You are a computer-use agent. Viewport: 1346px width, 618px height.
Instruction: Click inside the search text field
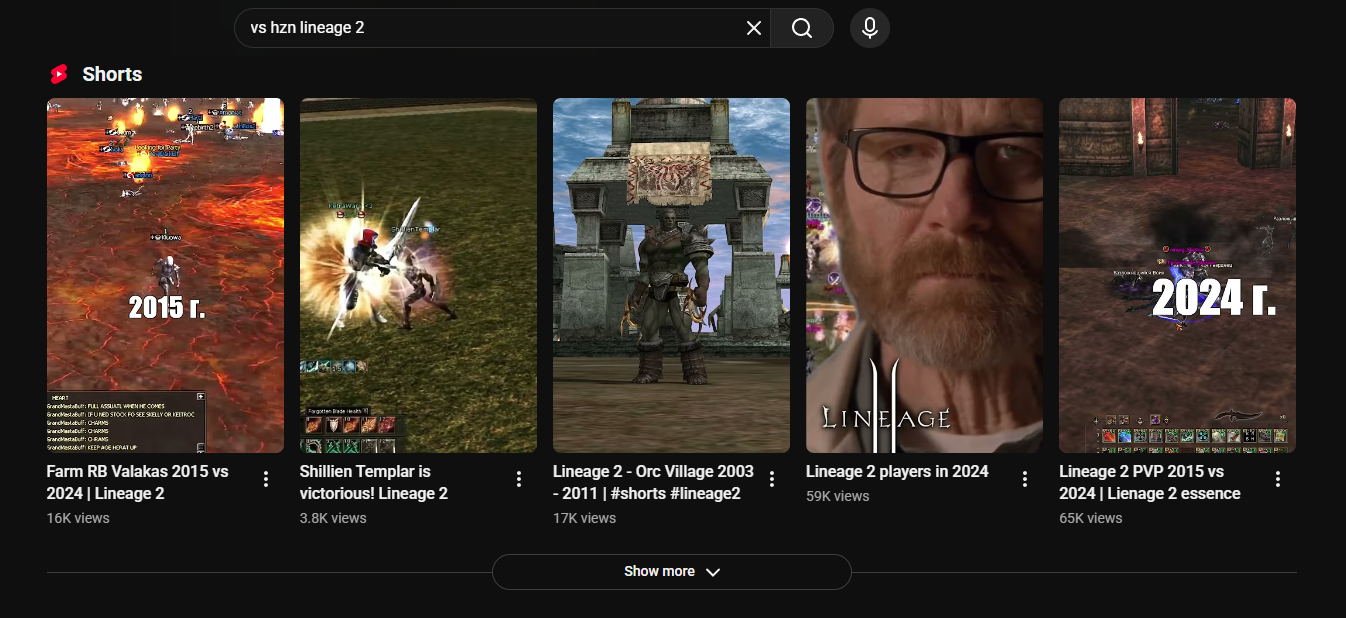click(490, 28)
